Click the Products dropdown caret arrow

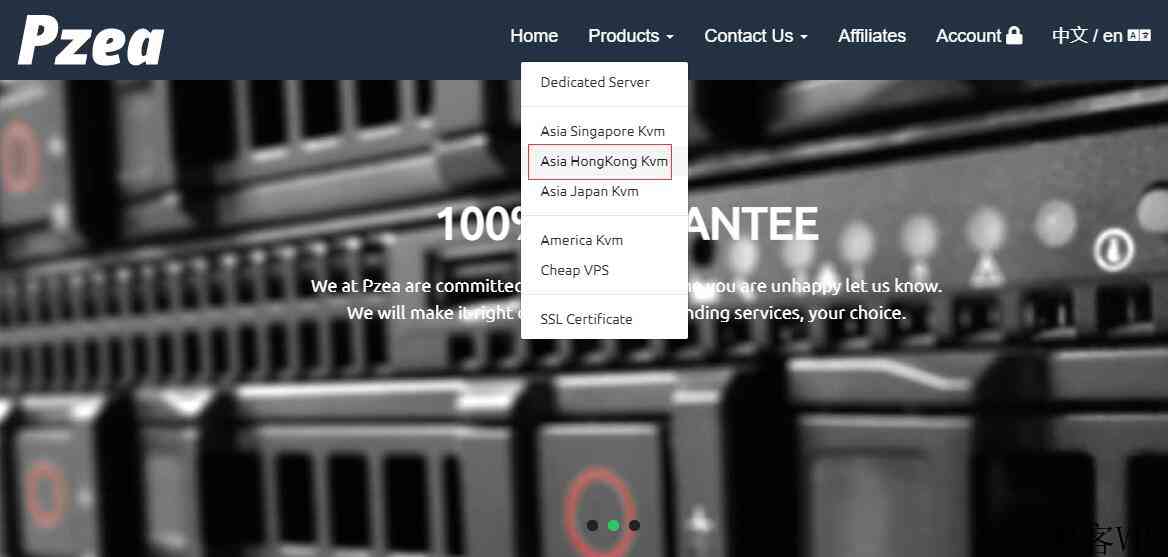pyautogui.click(x=670, y=37)
